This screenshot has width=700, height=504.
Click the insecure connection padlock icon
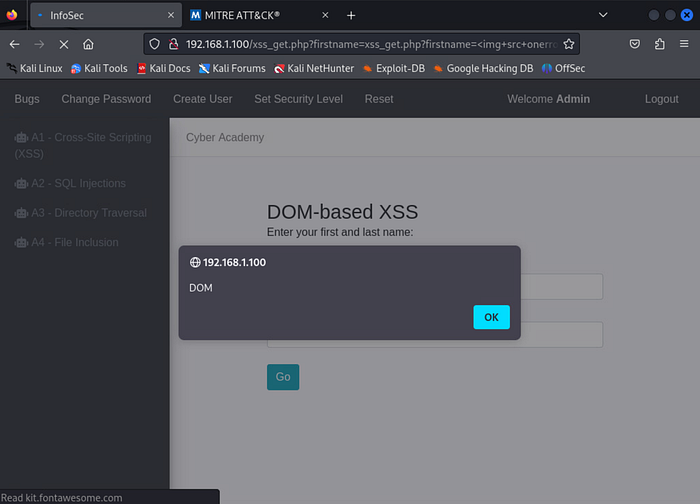point(174,44)
